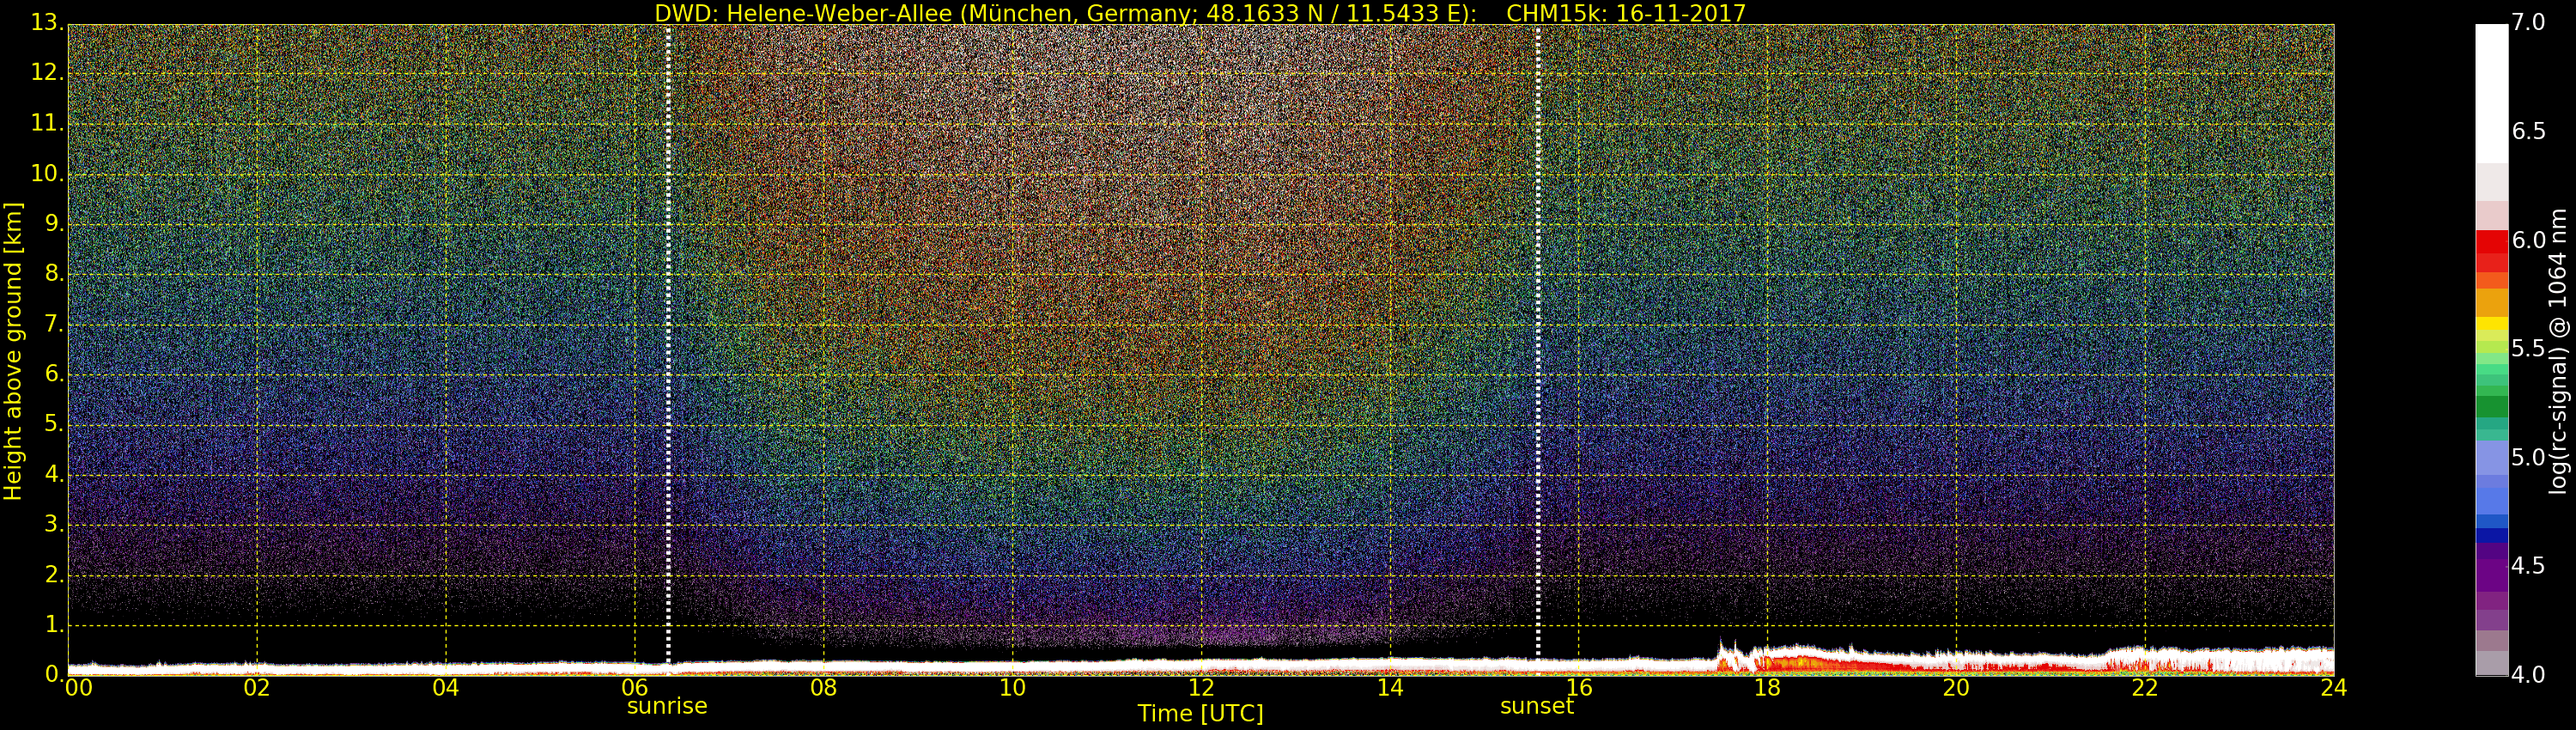
Task: Click the '14' time tick label
Action: point(1390,688)
